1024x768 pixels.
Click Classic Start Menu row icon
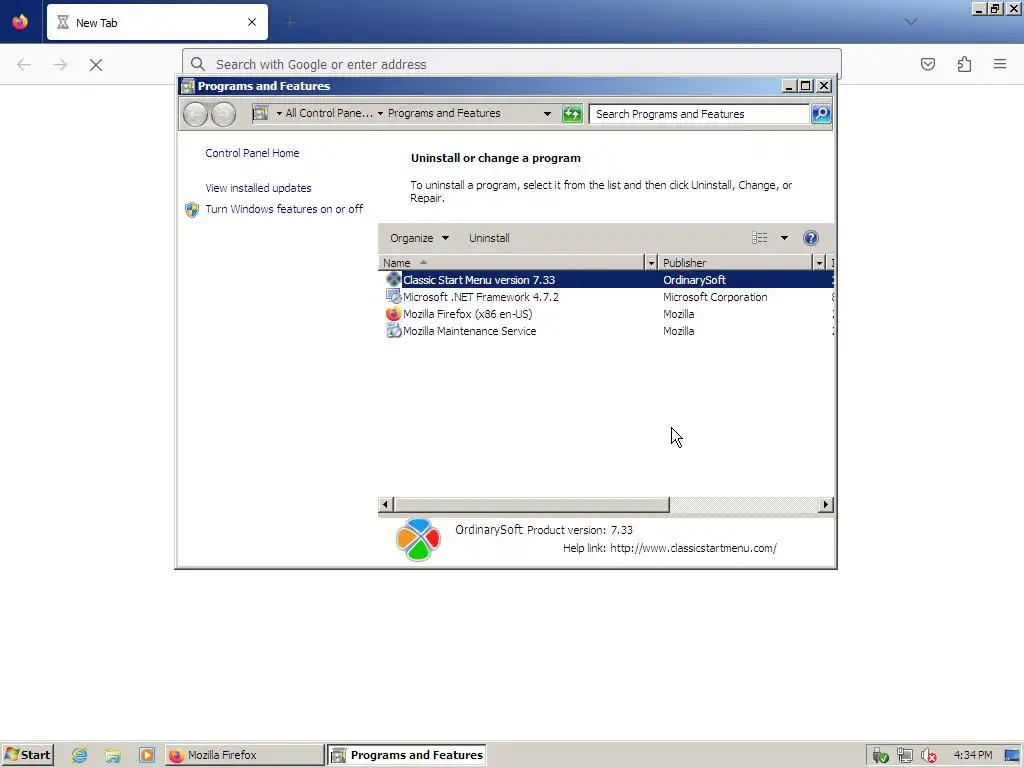[x=393, y=280]
